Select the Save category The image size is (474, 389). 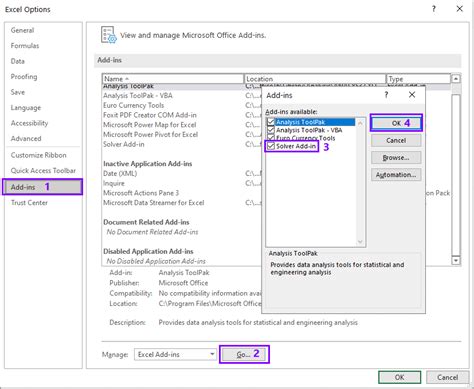click(18, 92)
